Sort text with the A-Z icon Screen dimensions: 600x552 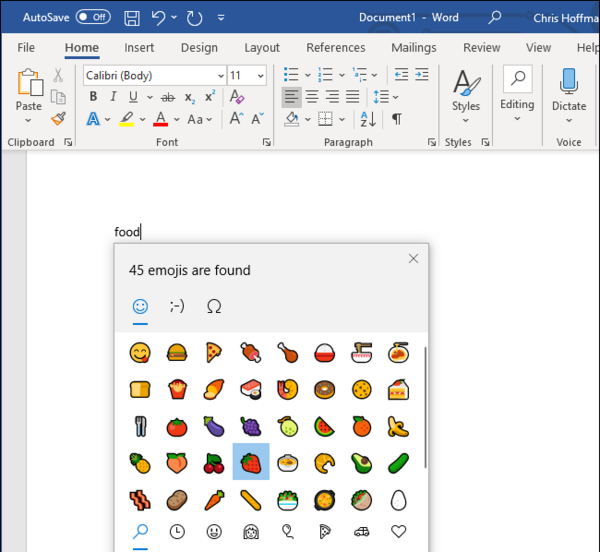368,119
